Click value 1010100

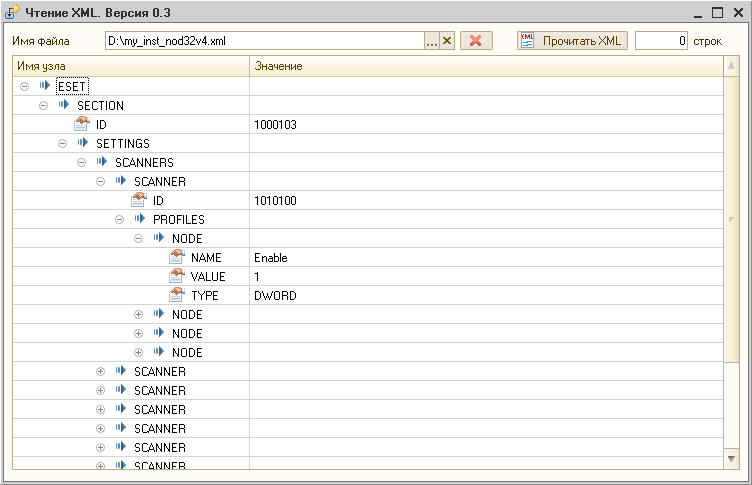[275, 201]
